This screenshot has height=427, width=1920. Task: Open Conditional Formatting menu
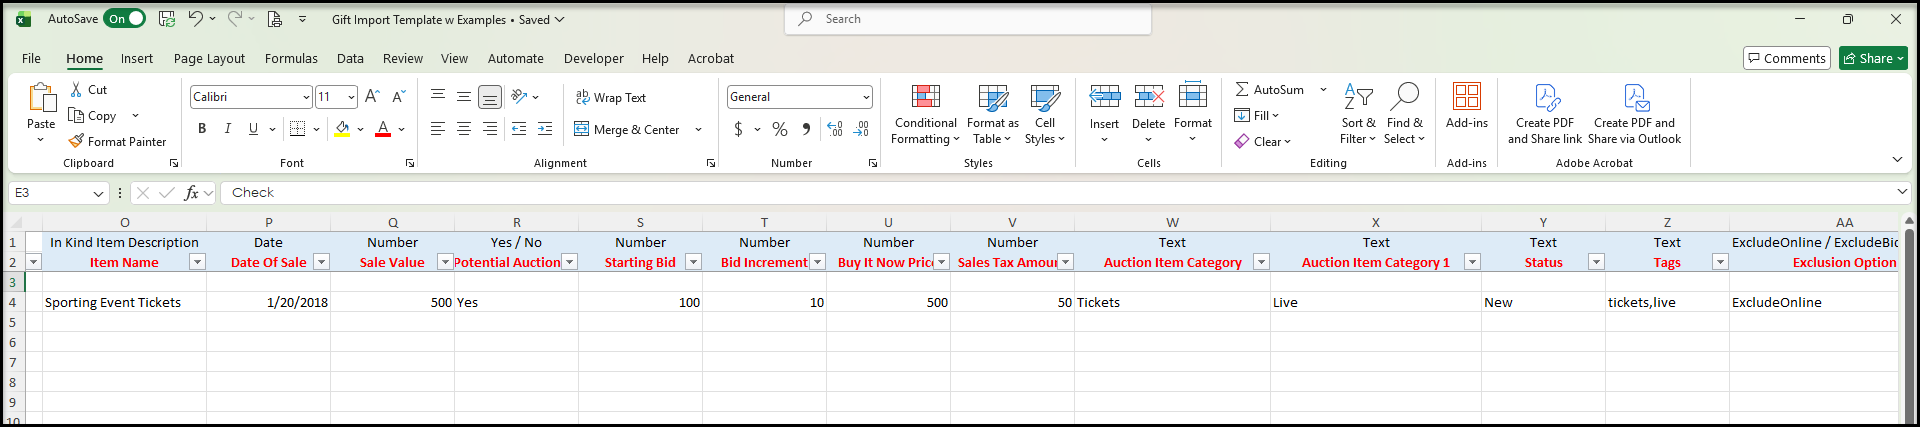click(x=925, y=114)
